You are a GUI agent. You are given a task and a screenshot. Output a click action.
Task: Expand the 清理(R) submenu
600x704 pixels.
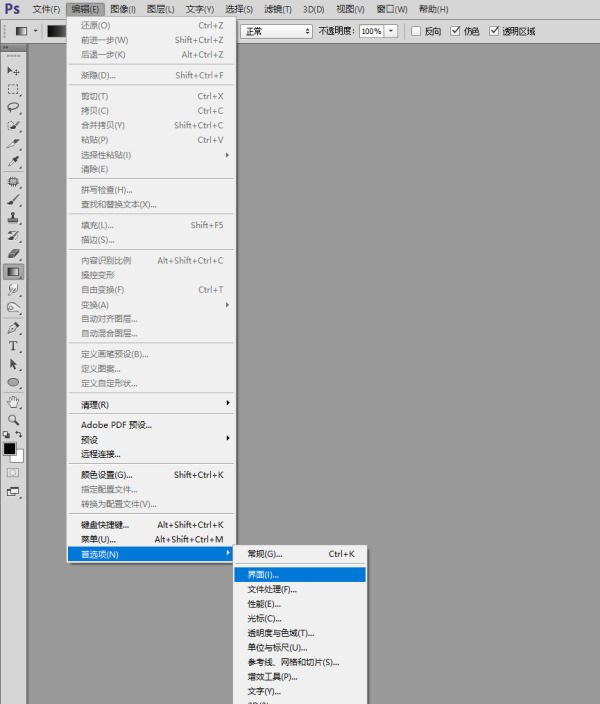[152, 405]
